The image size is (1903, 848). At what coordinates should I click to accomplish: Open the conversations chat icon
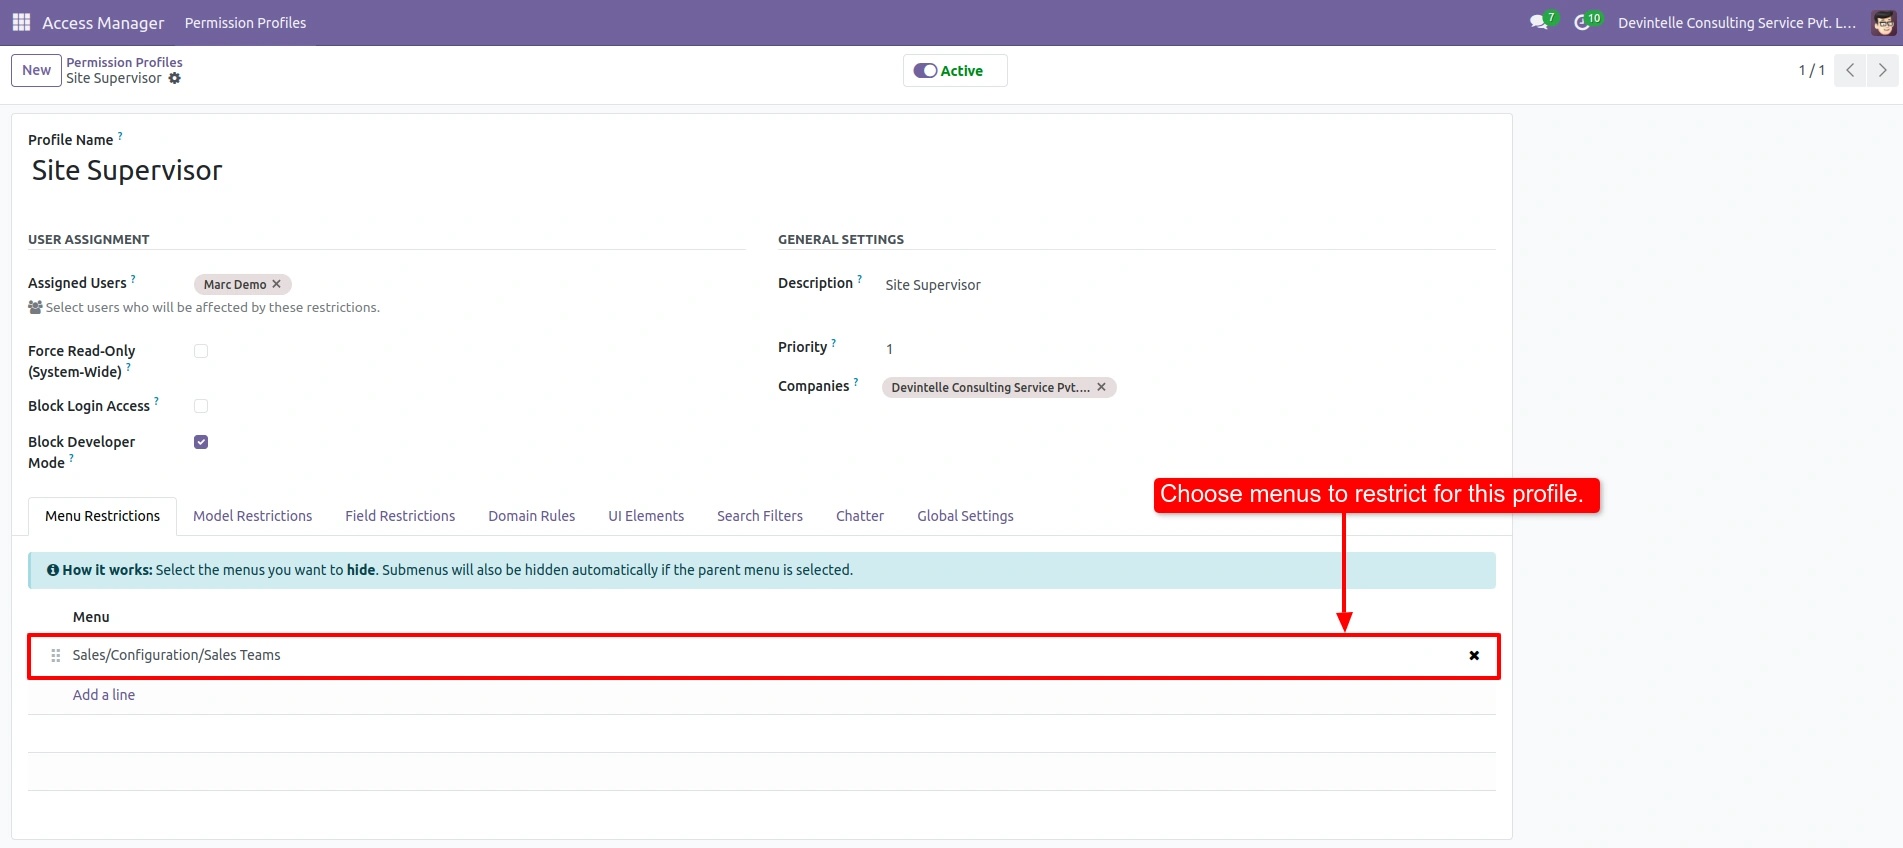1539,22
